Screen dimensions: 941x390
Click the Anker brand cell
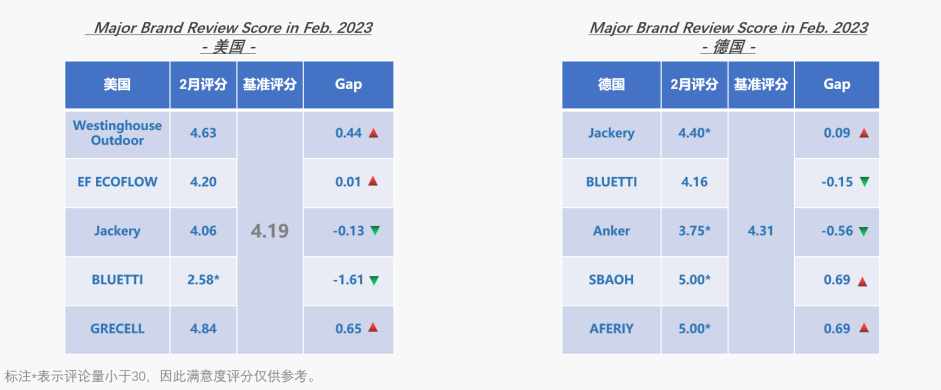coord(611,231)
